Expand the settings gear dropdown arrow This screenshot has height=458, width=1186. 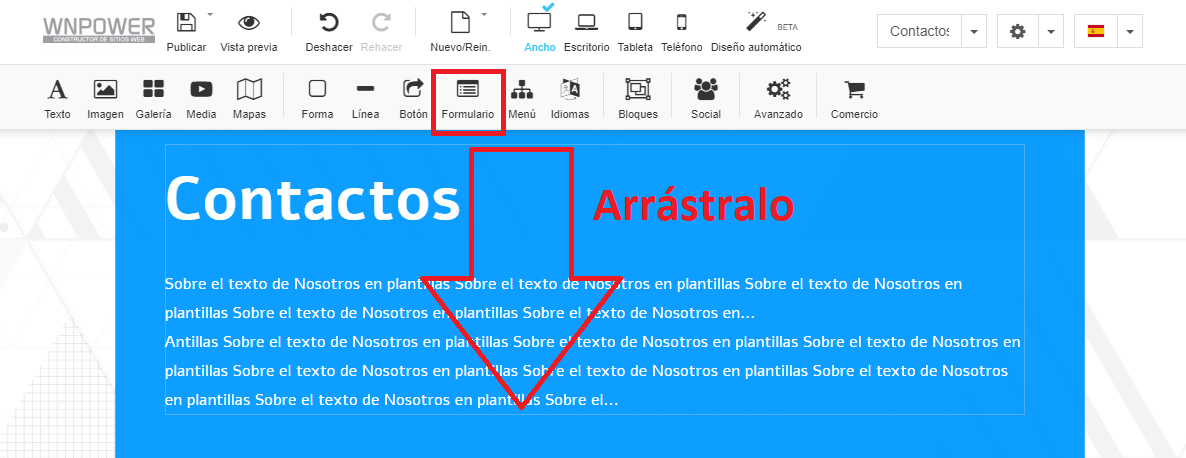point(1050,32)
